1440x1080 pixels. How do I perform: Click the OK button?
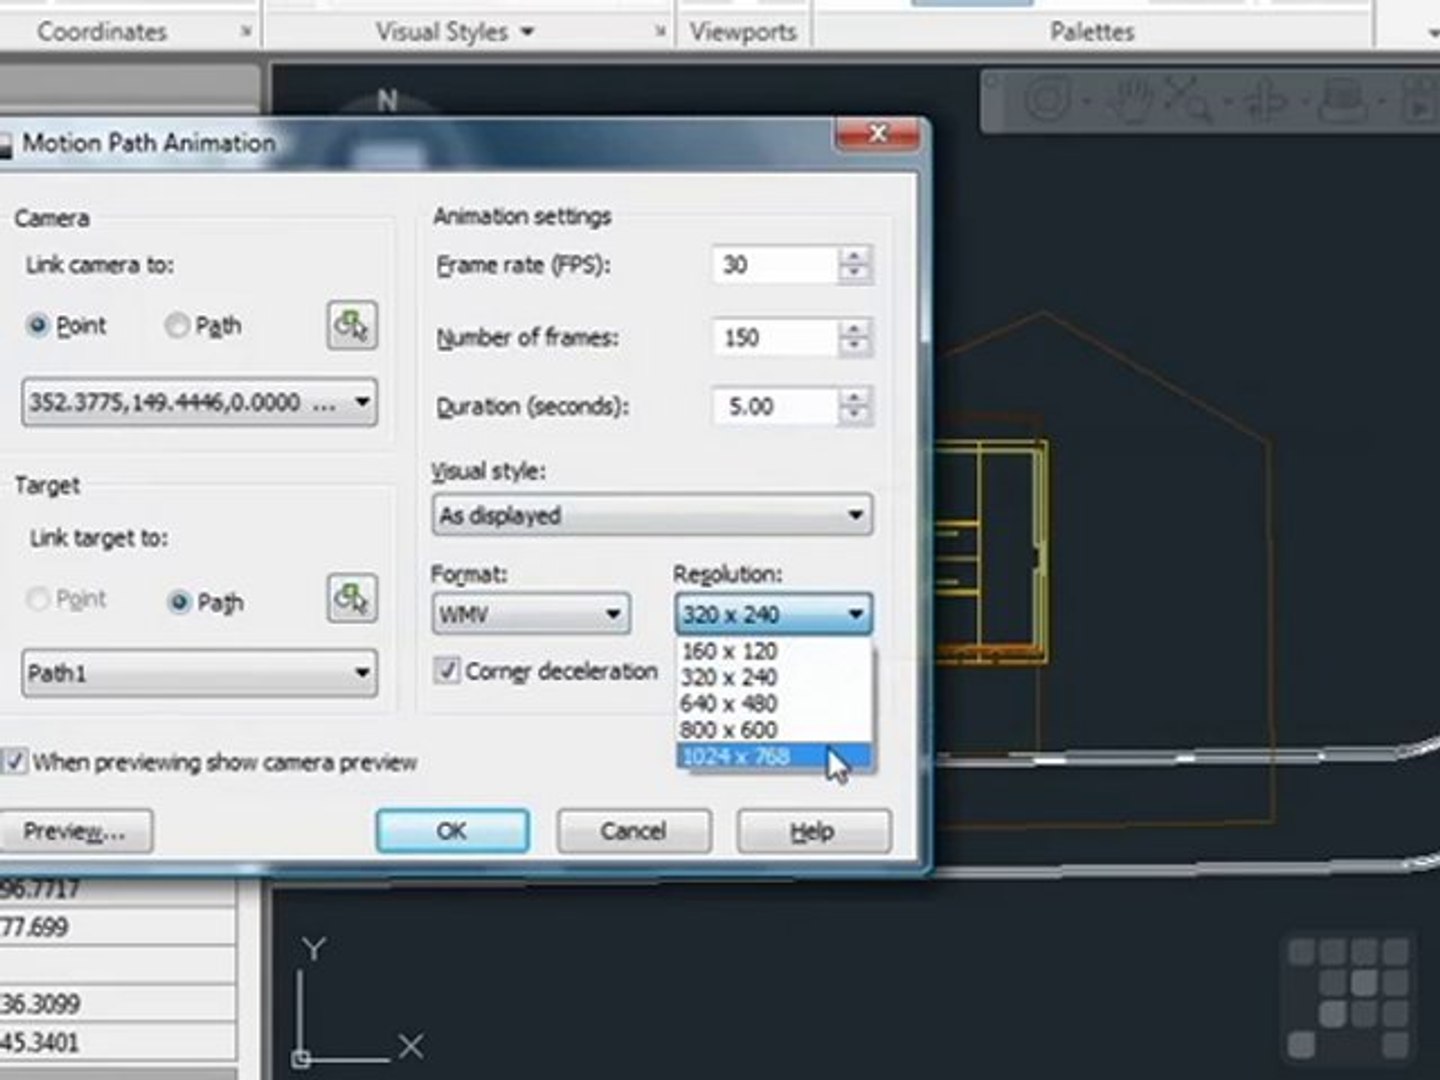tap(452, 831)
